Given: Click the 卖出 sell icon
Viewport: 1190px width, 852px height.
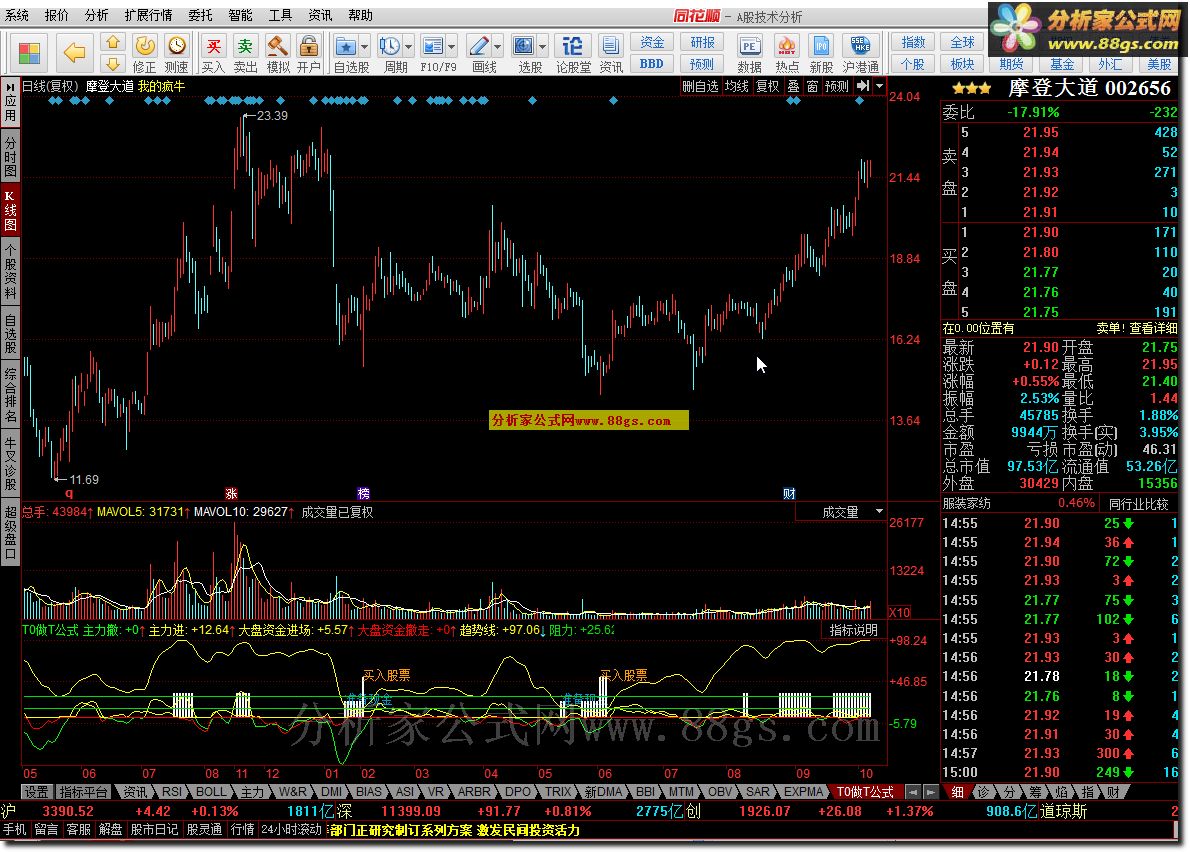Looking at the screenshot, I should click(x=244, y=53).
